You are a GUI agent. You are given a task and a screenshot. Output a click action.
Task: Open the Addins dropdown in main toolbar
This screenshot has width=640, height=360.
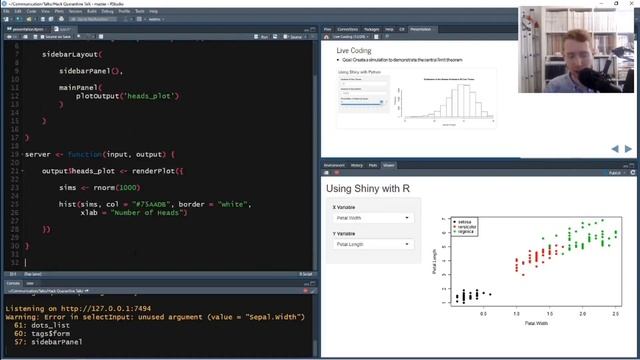[x=156, y=19]
